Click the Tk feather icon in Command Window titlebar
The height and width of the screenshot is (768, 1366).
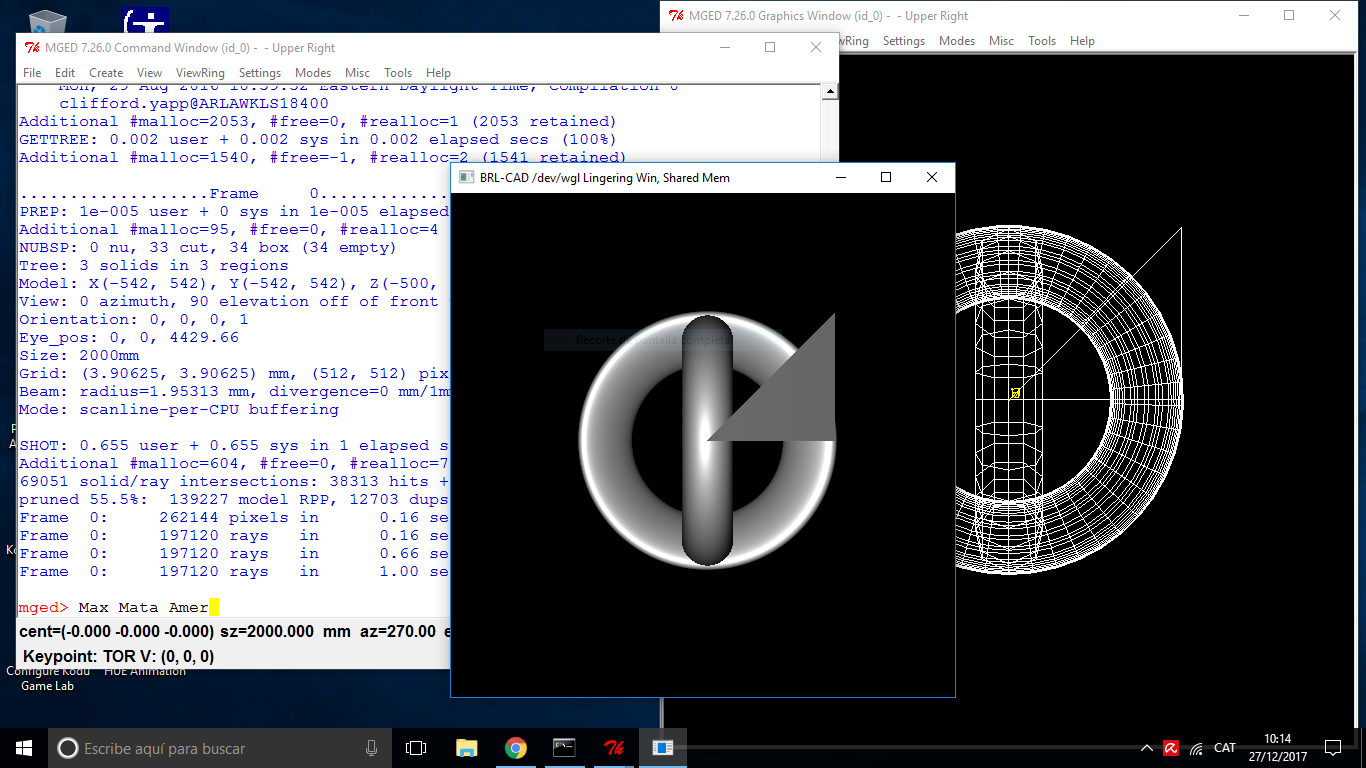32,47
